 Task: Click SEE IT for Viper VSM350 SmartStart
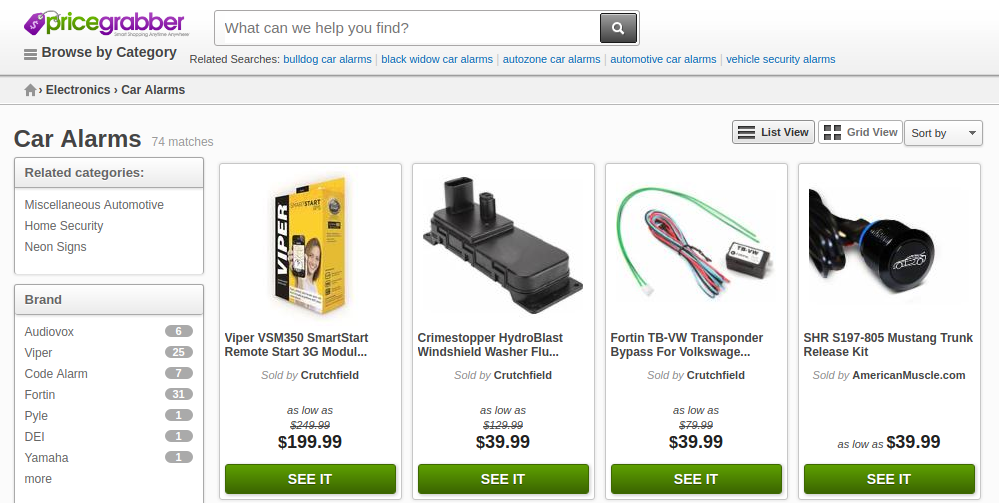click(x=310, y=479)
